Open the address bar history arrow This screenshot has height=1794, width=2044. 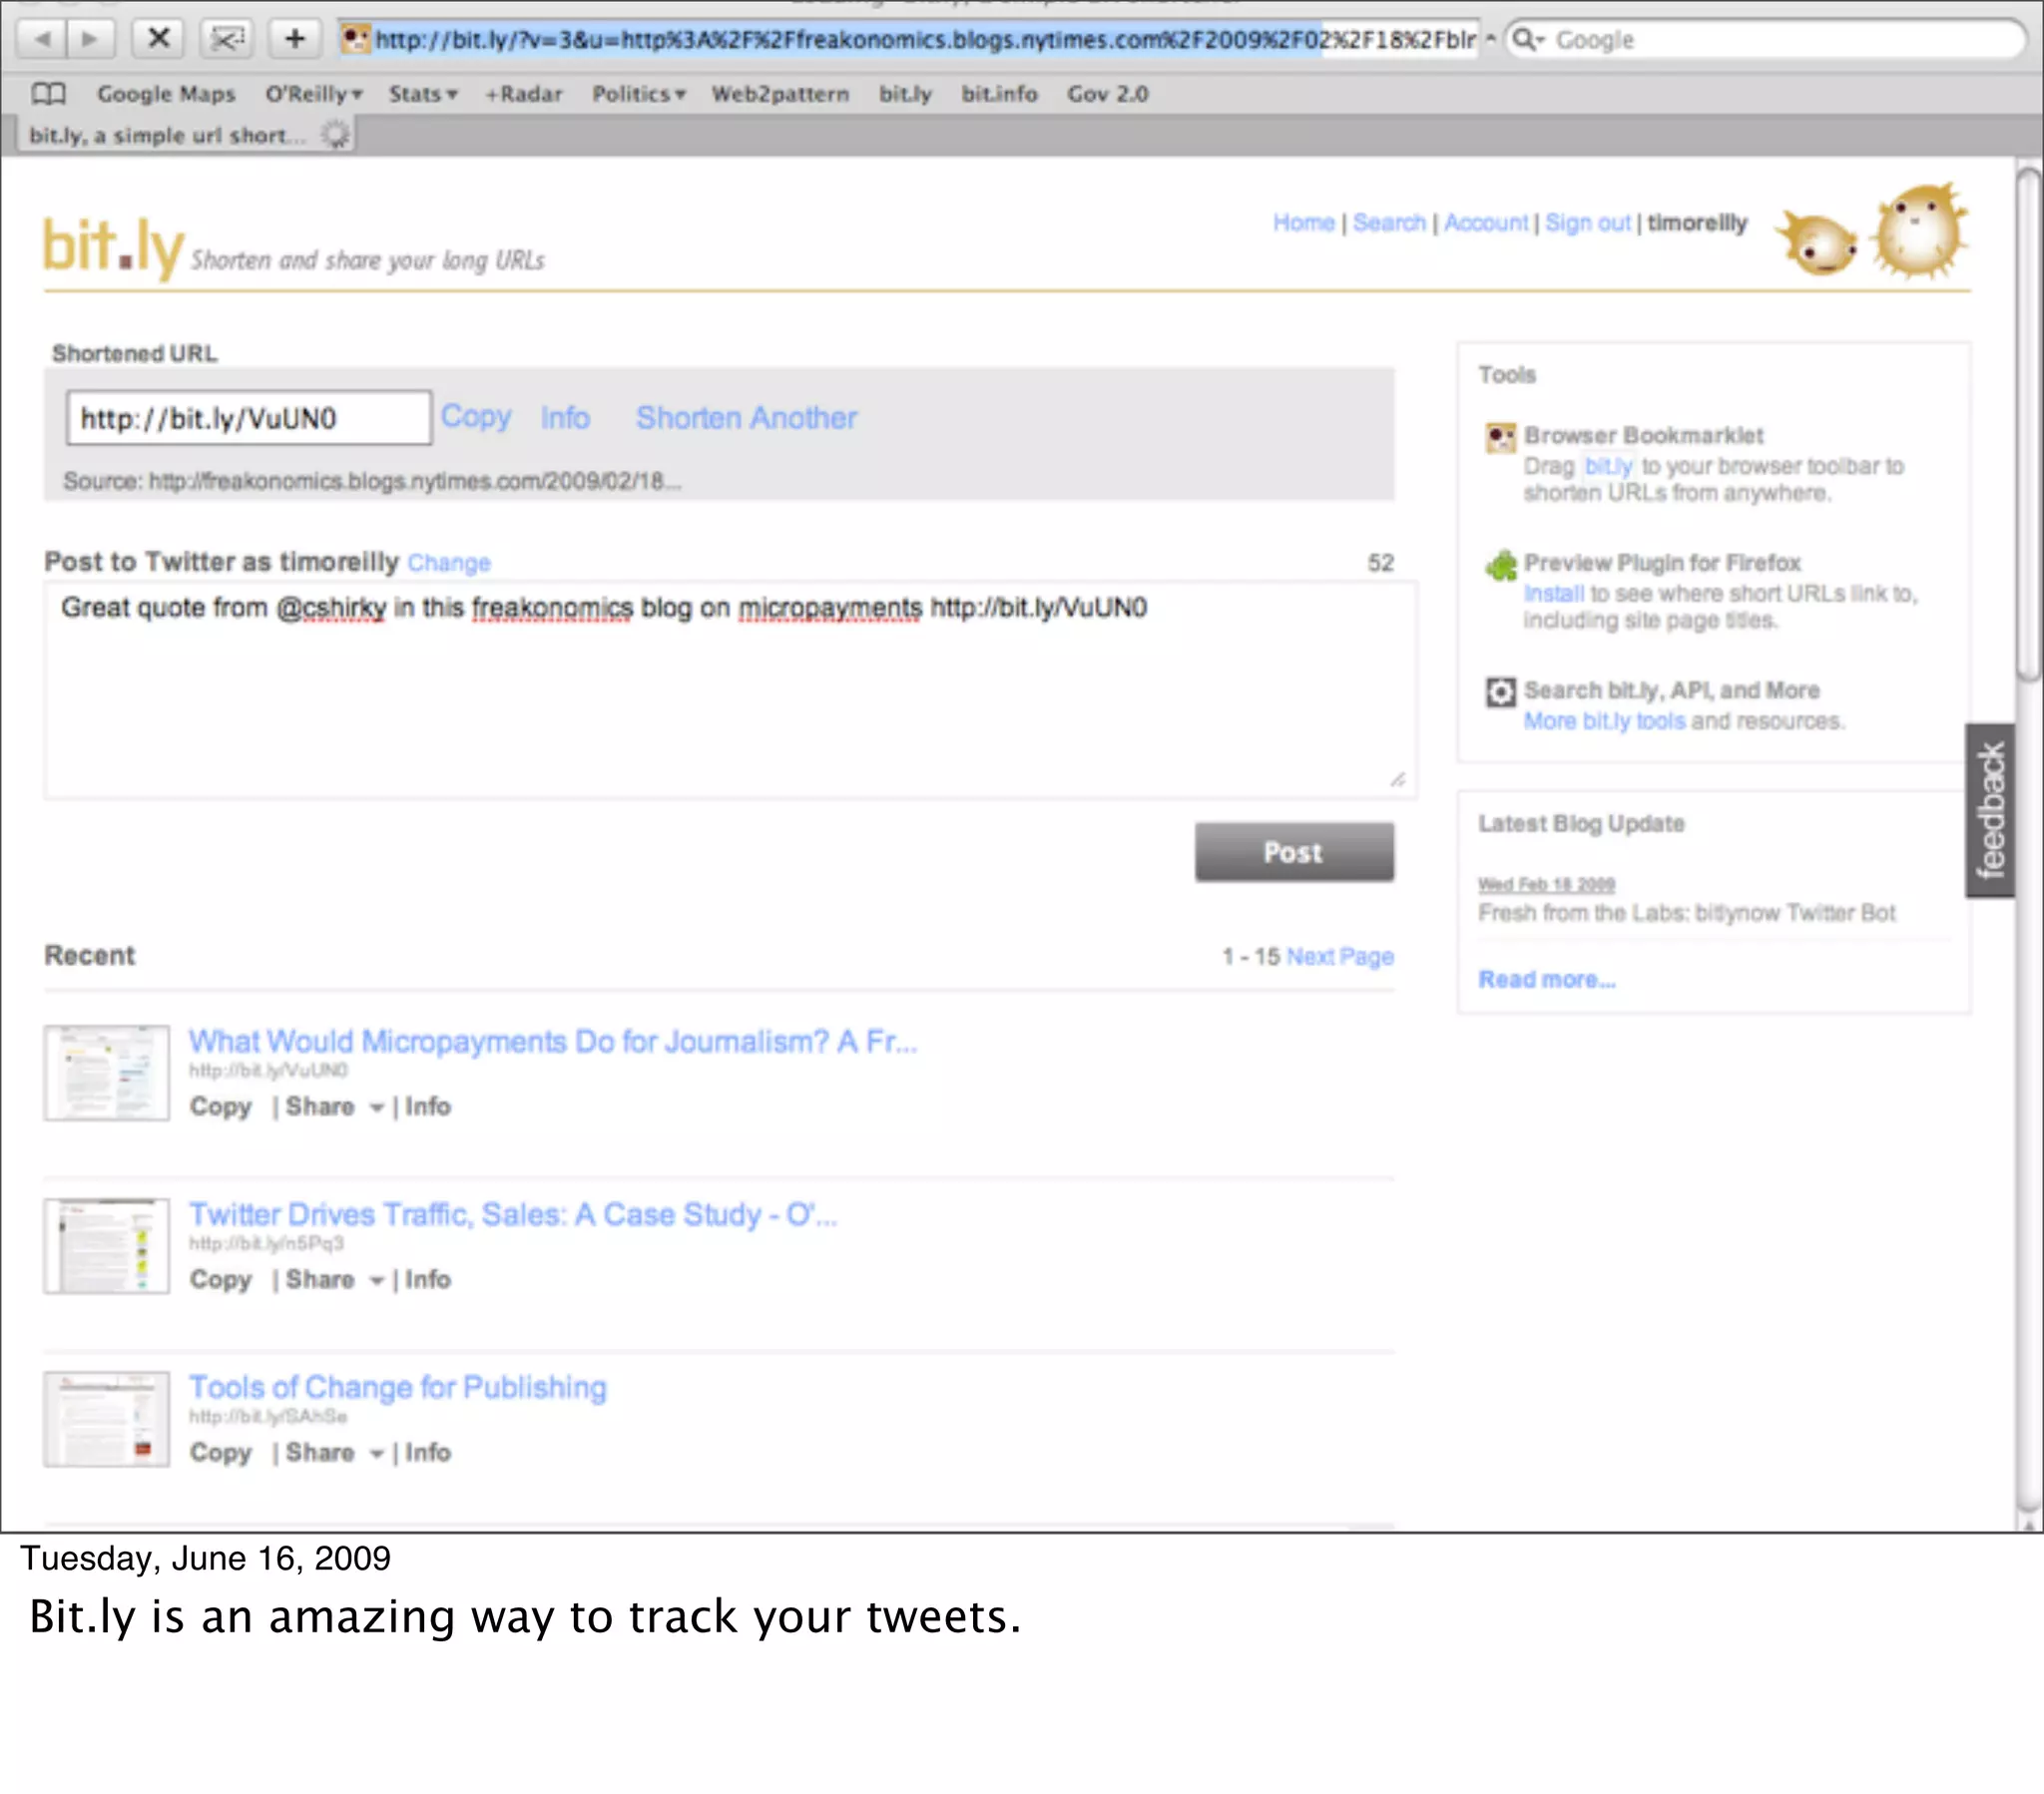pyautogui.click(x=1490, y=39)
